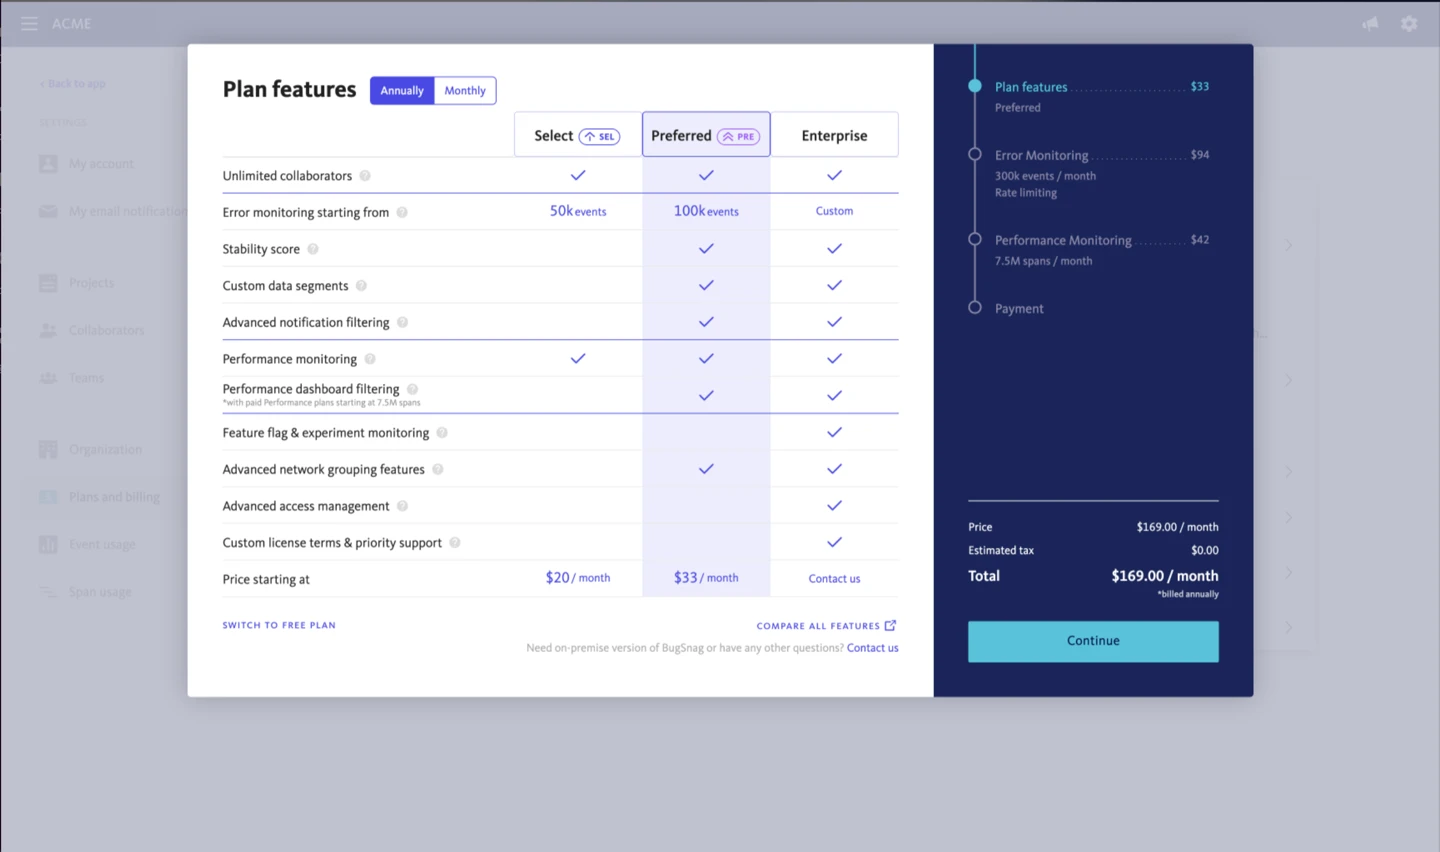Click the hamburger menu icon
Viewport: 1440px width, 852px height.
tap(29, 23)
